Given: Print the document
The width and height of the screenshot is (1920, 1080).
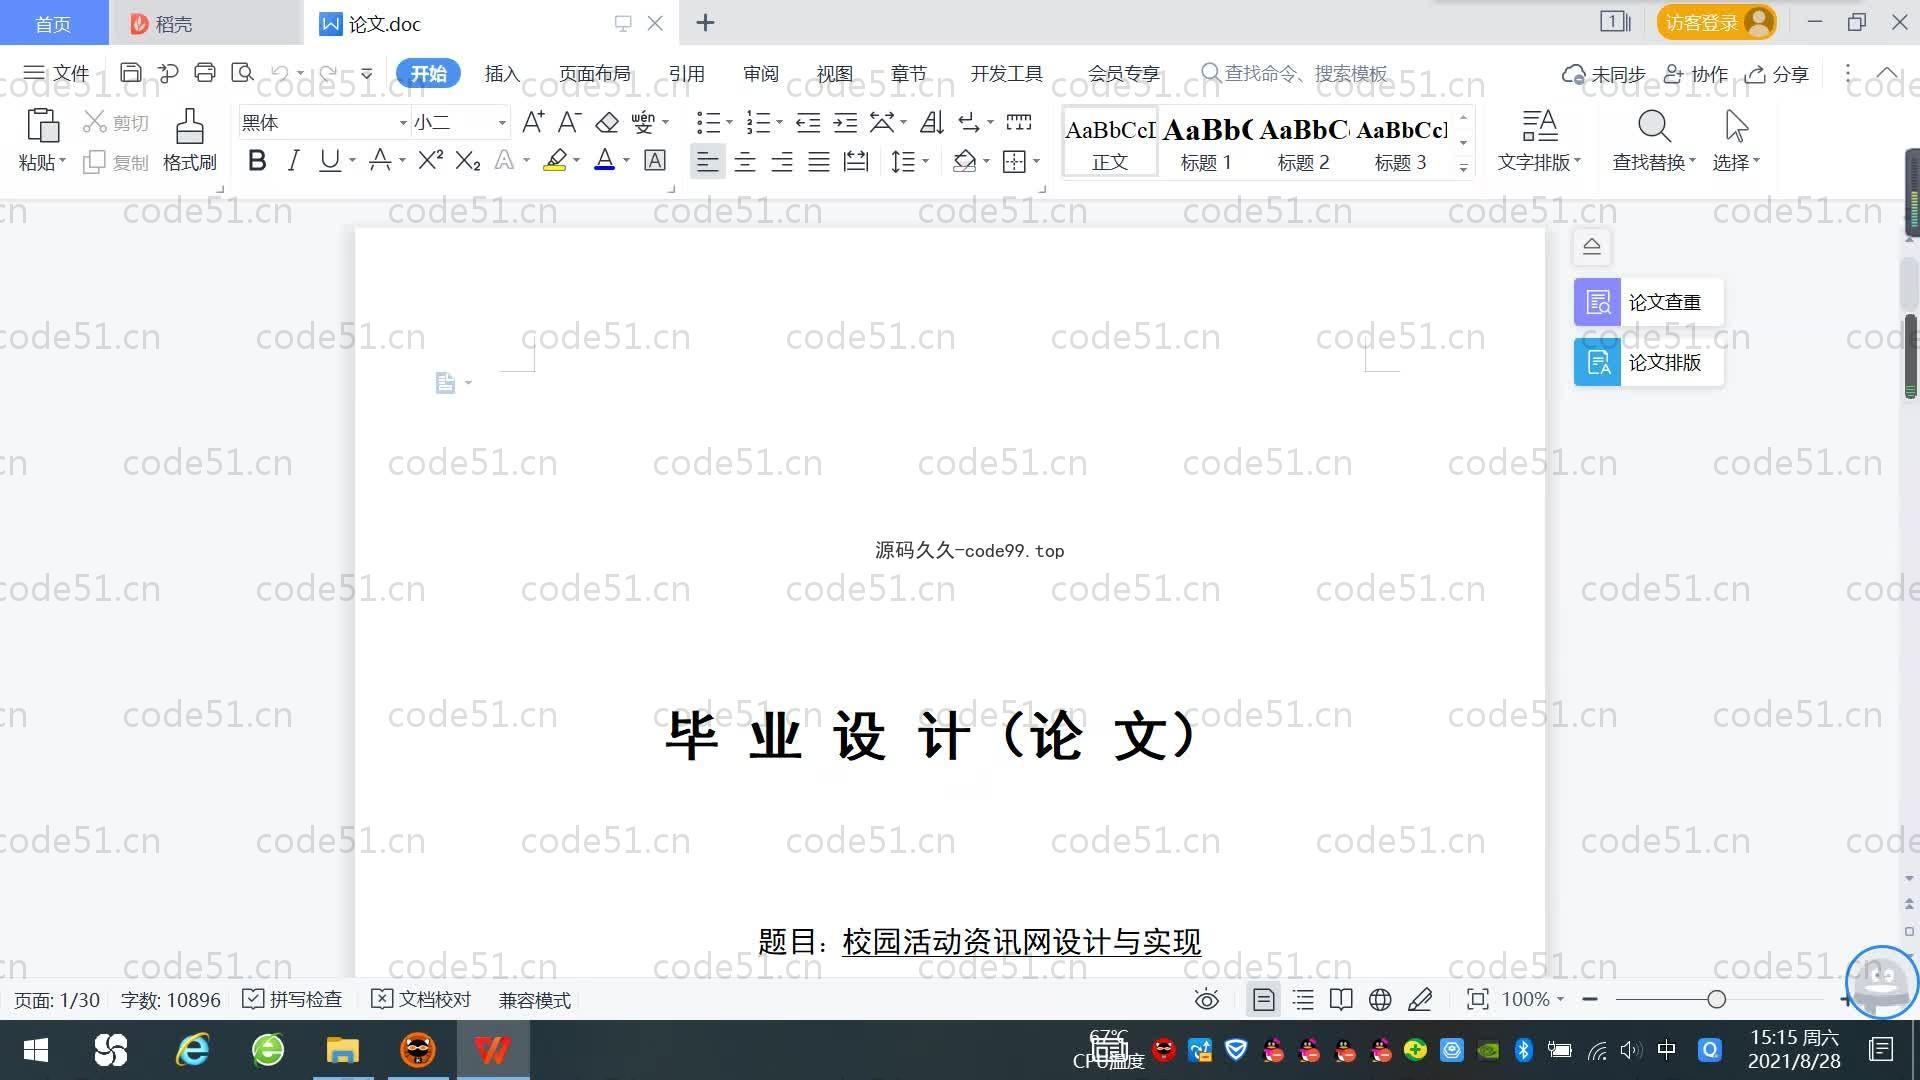Looking at the screenshot, I should point(205,73).
